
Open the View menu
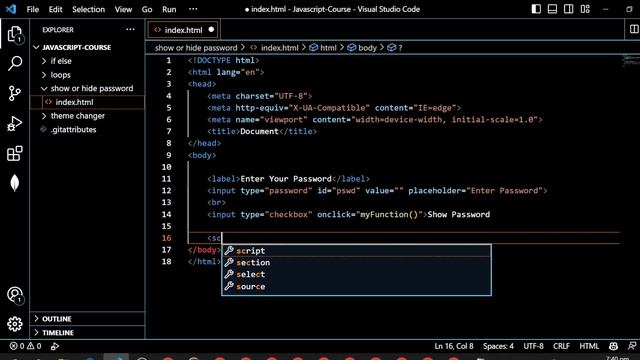pyautogui.click(x=123, y=9)
